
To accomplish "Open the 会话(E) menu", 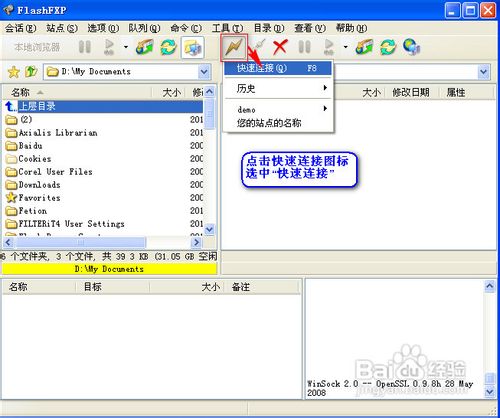I will pos(20,28).
